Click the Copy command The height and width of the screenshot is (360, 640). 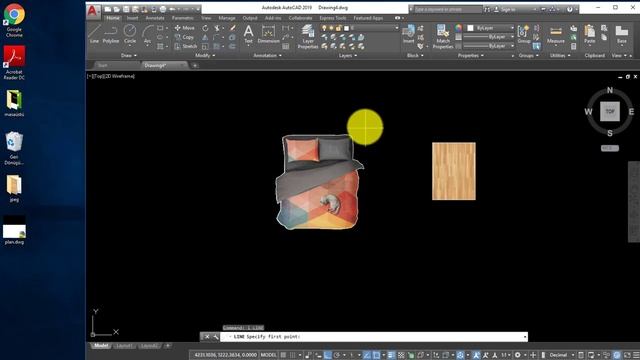pos(184,37)
